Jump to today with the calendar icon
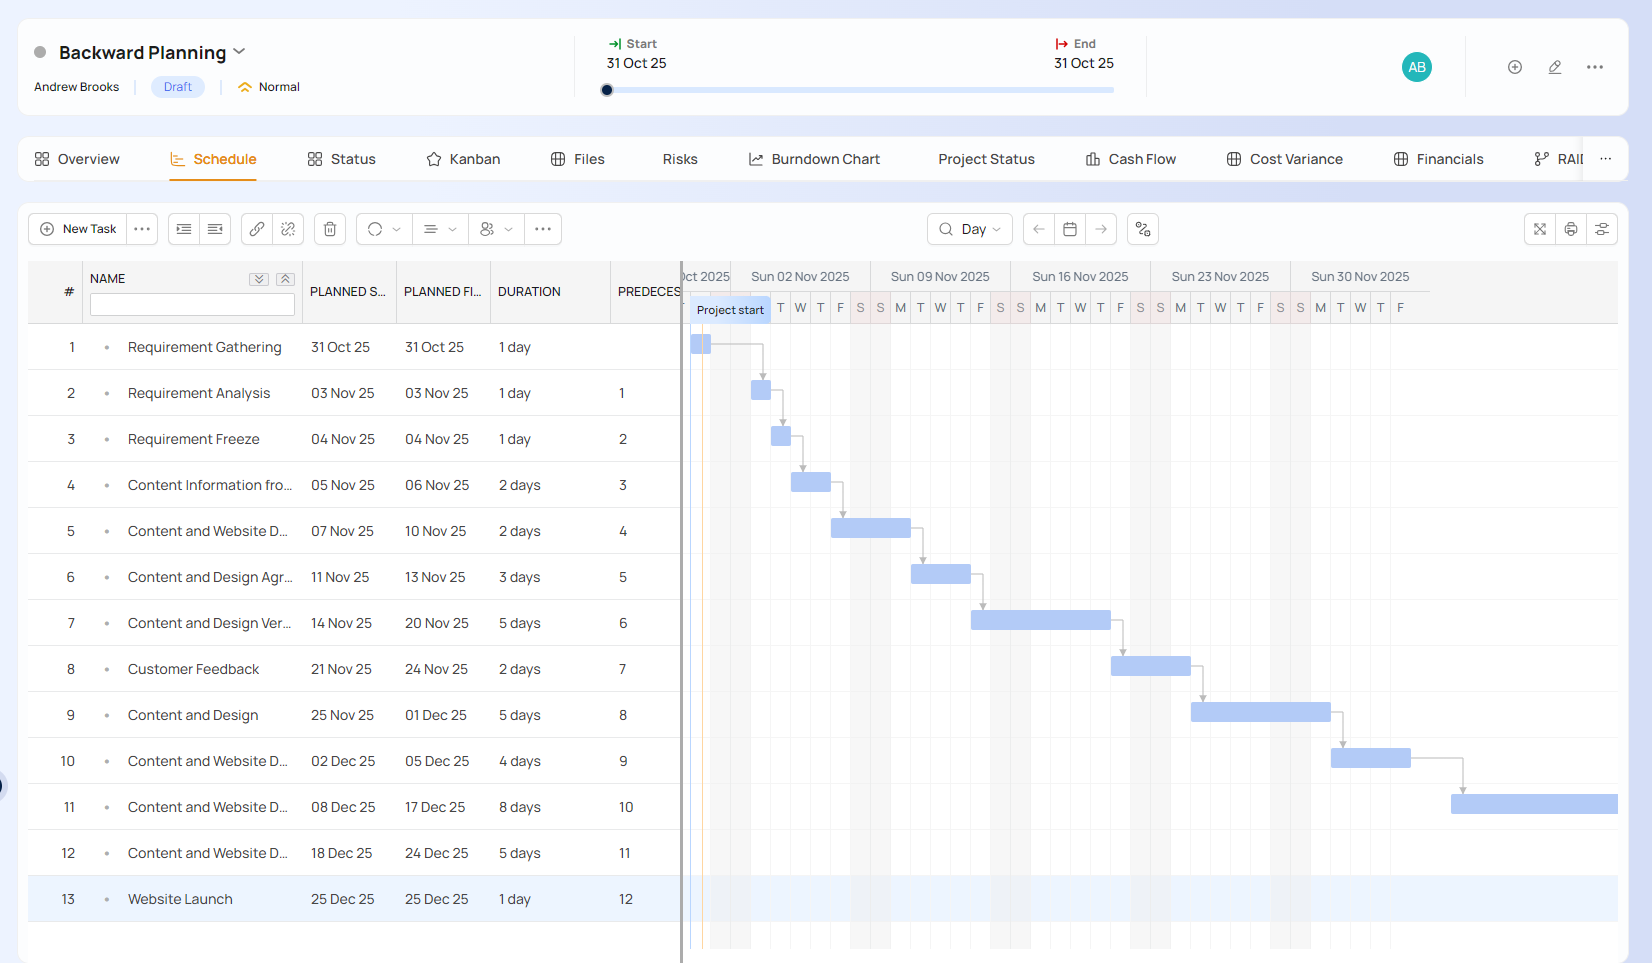The width and height of the screenshot is (1652, 963). click(1070, 229)
